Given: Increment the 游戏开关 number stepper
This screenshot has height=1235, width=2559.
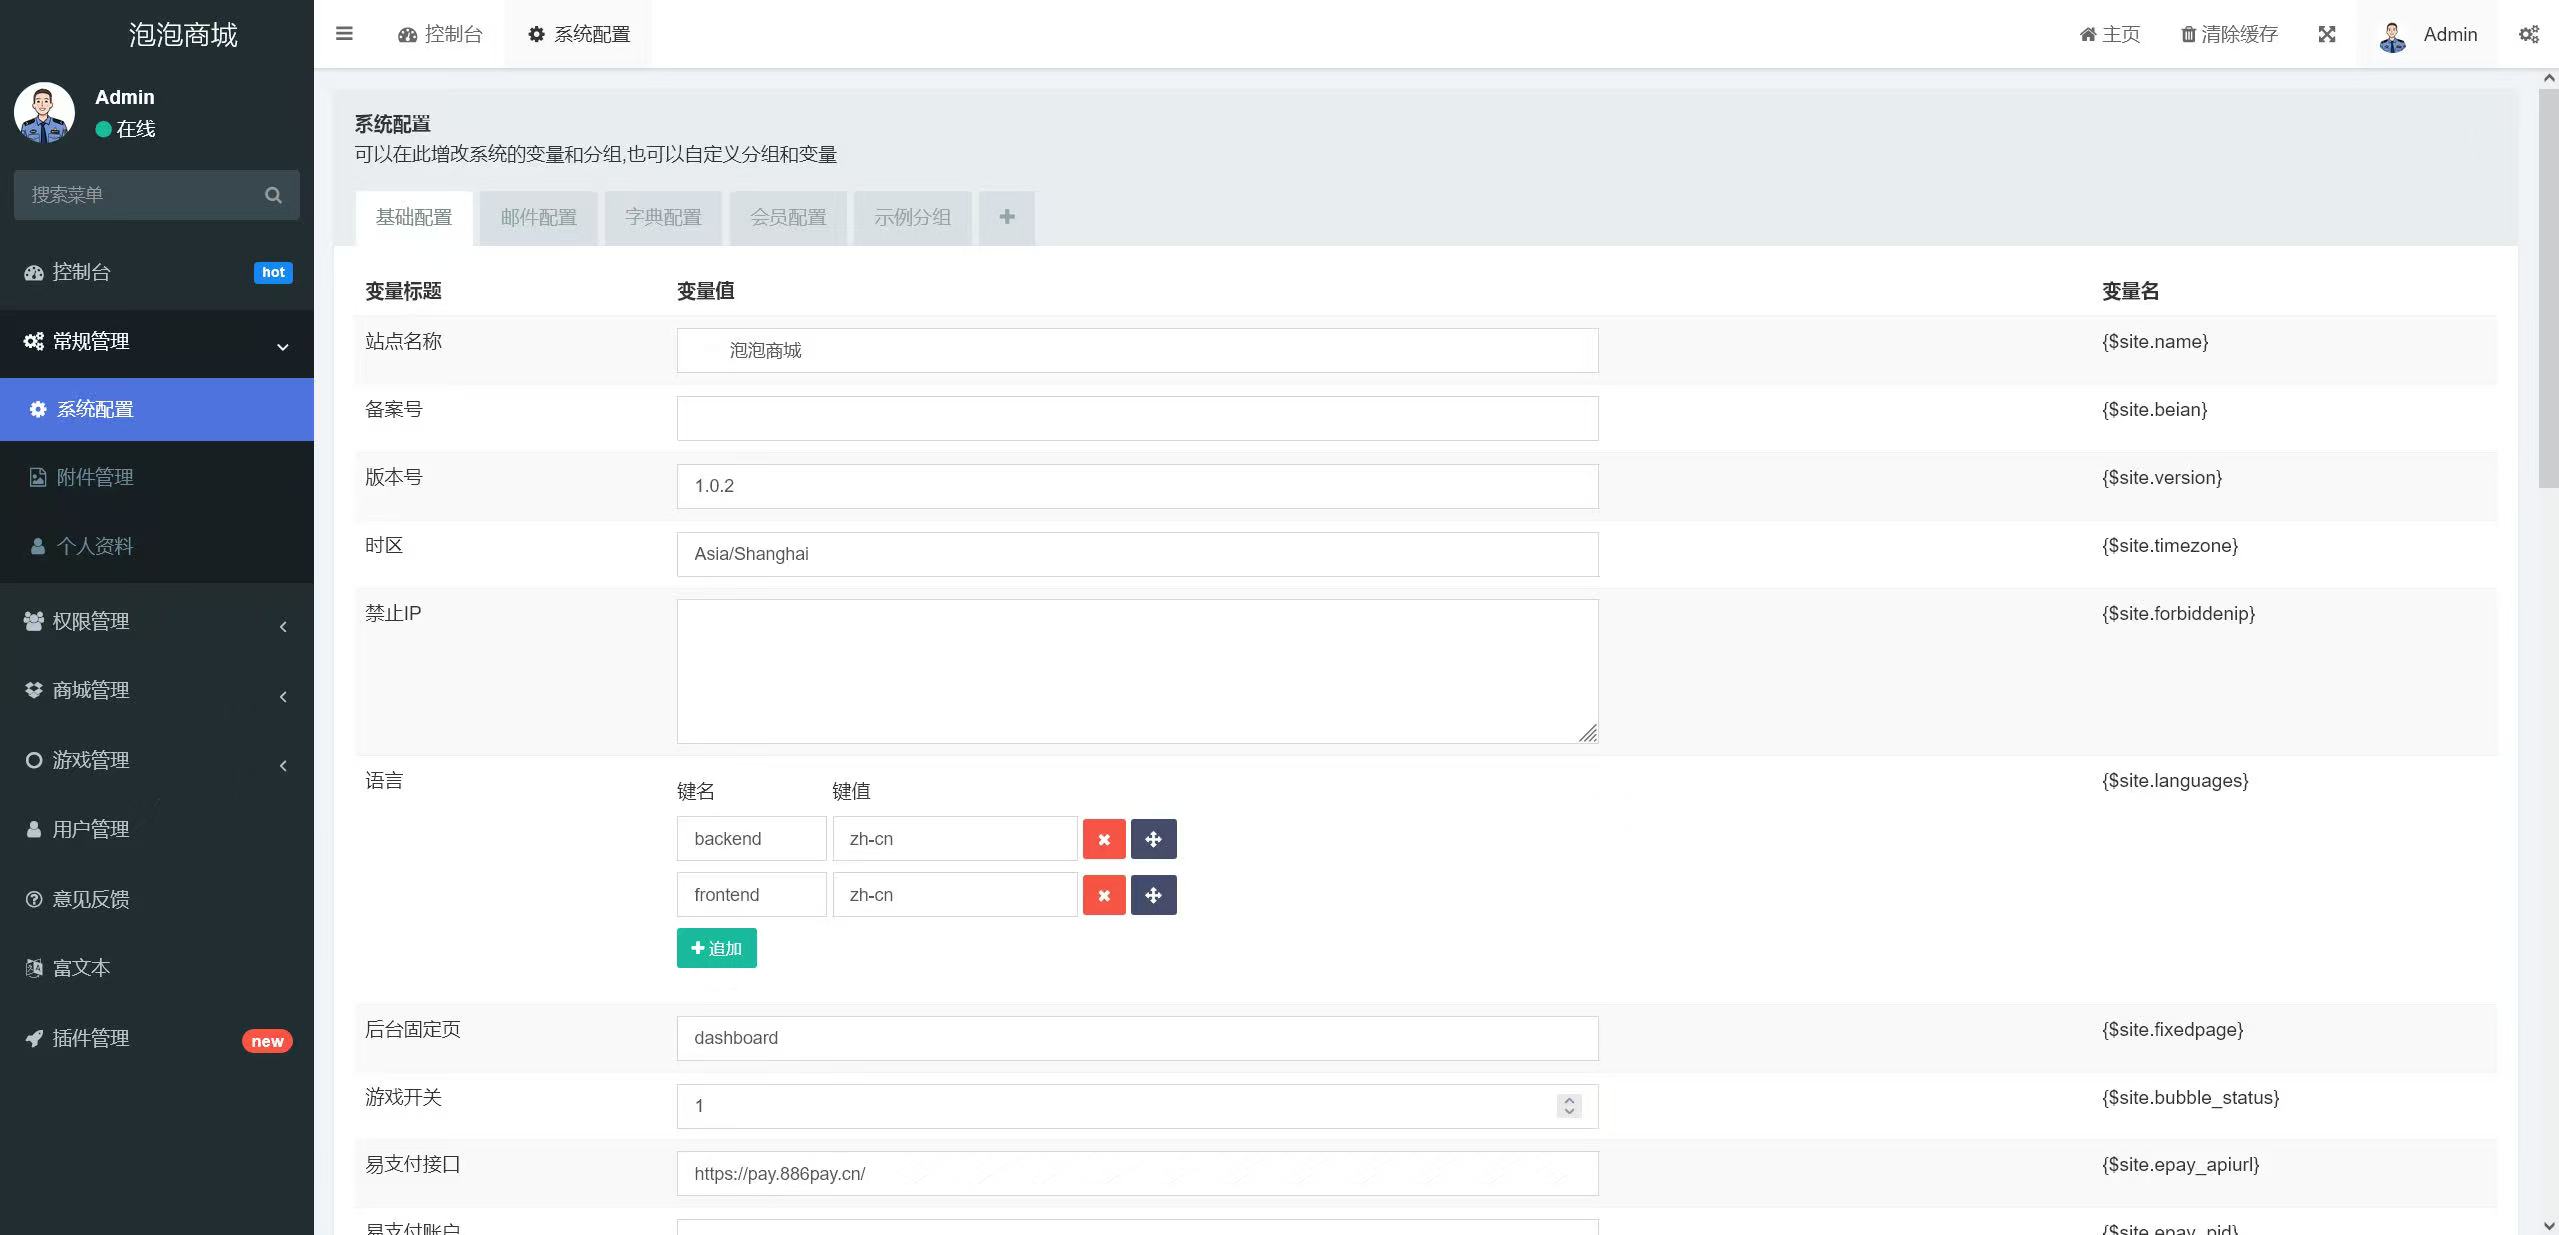Looking at the screenshot, I should point(1569,1100).
